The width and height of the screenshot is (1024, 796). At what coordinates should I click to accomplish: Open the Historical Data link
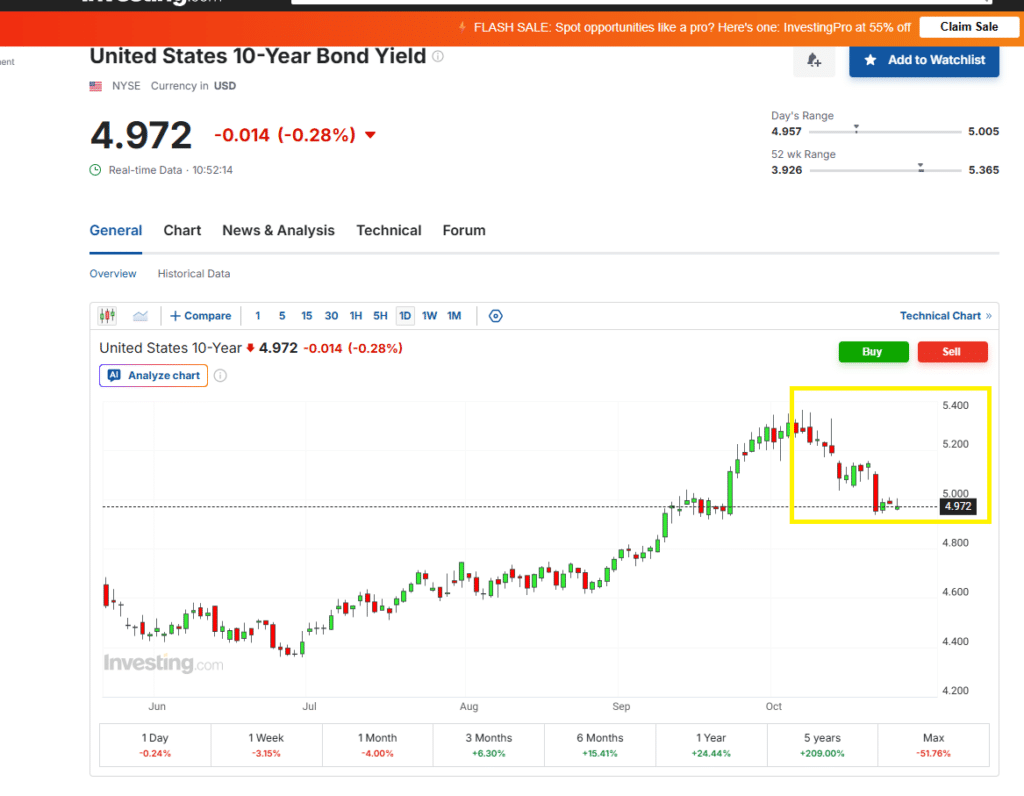[x=194, y=274]
